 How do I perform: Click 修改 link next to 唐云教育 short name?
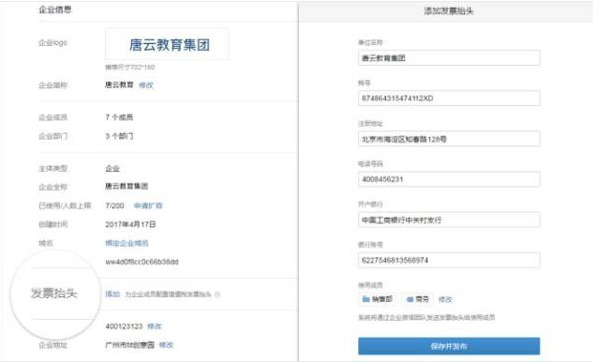click(146, 85)
